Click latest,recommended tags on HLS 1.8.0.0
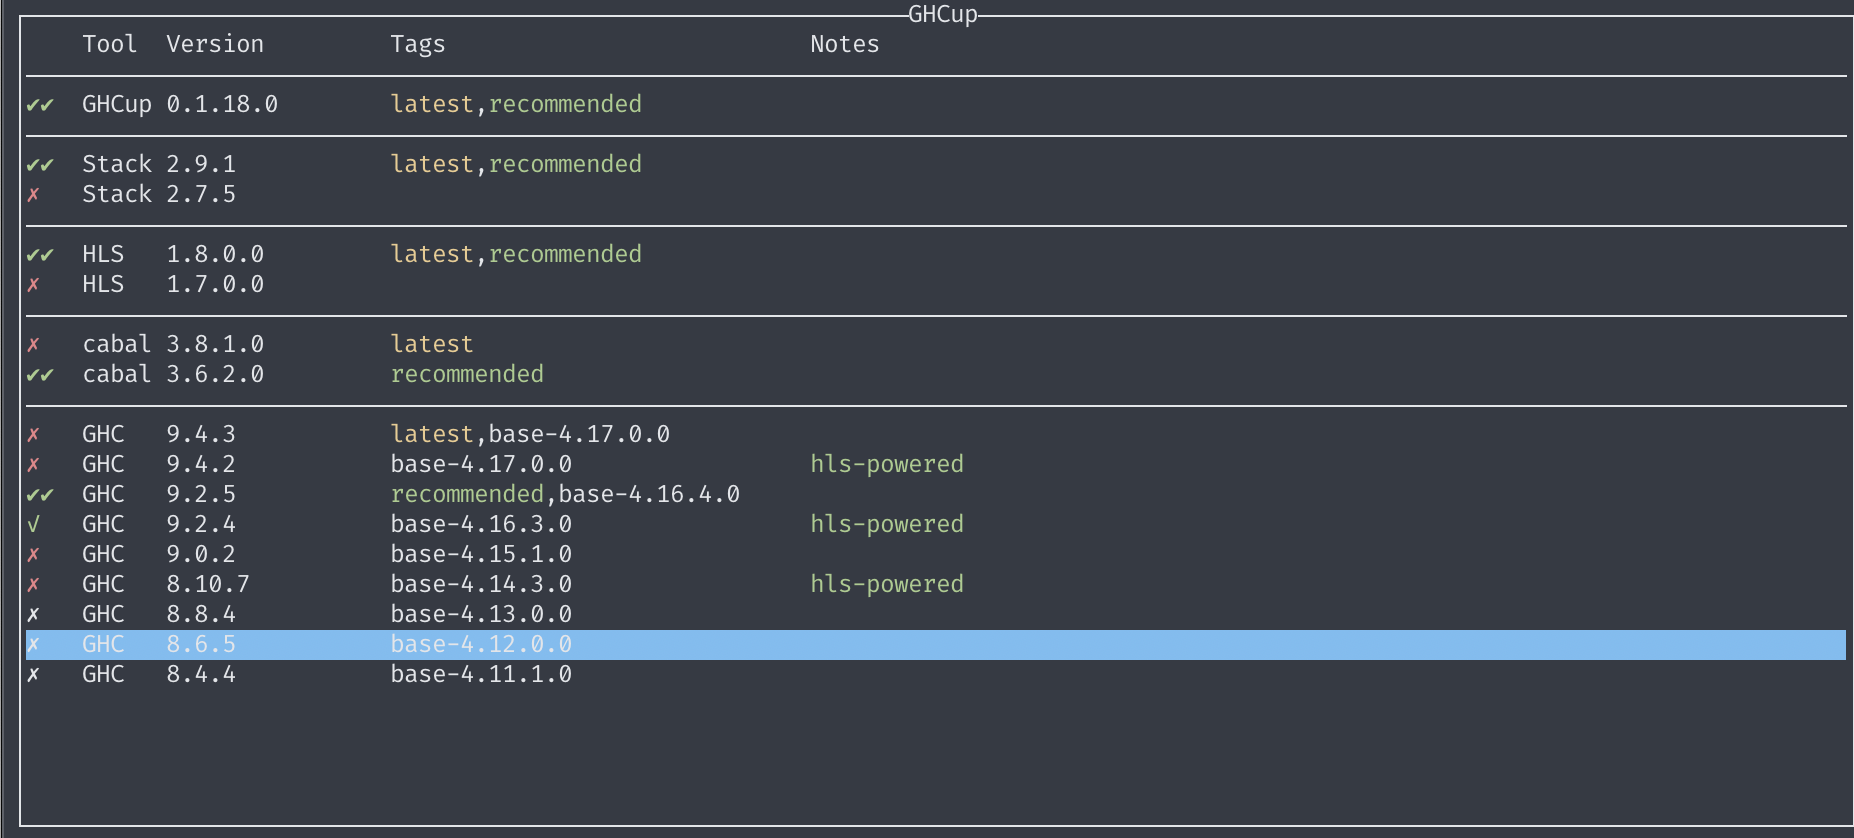1854x838 pixels. [516, 254]
